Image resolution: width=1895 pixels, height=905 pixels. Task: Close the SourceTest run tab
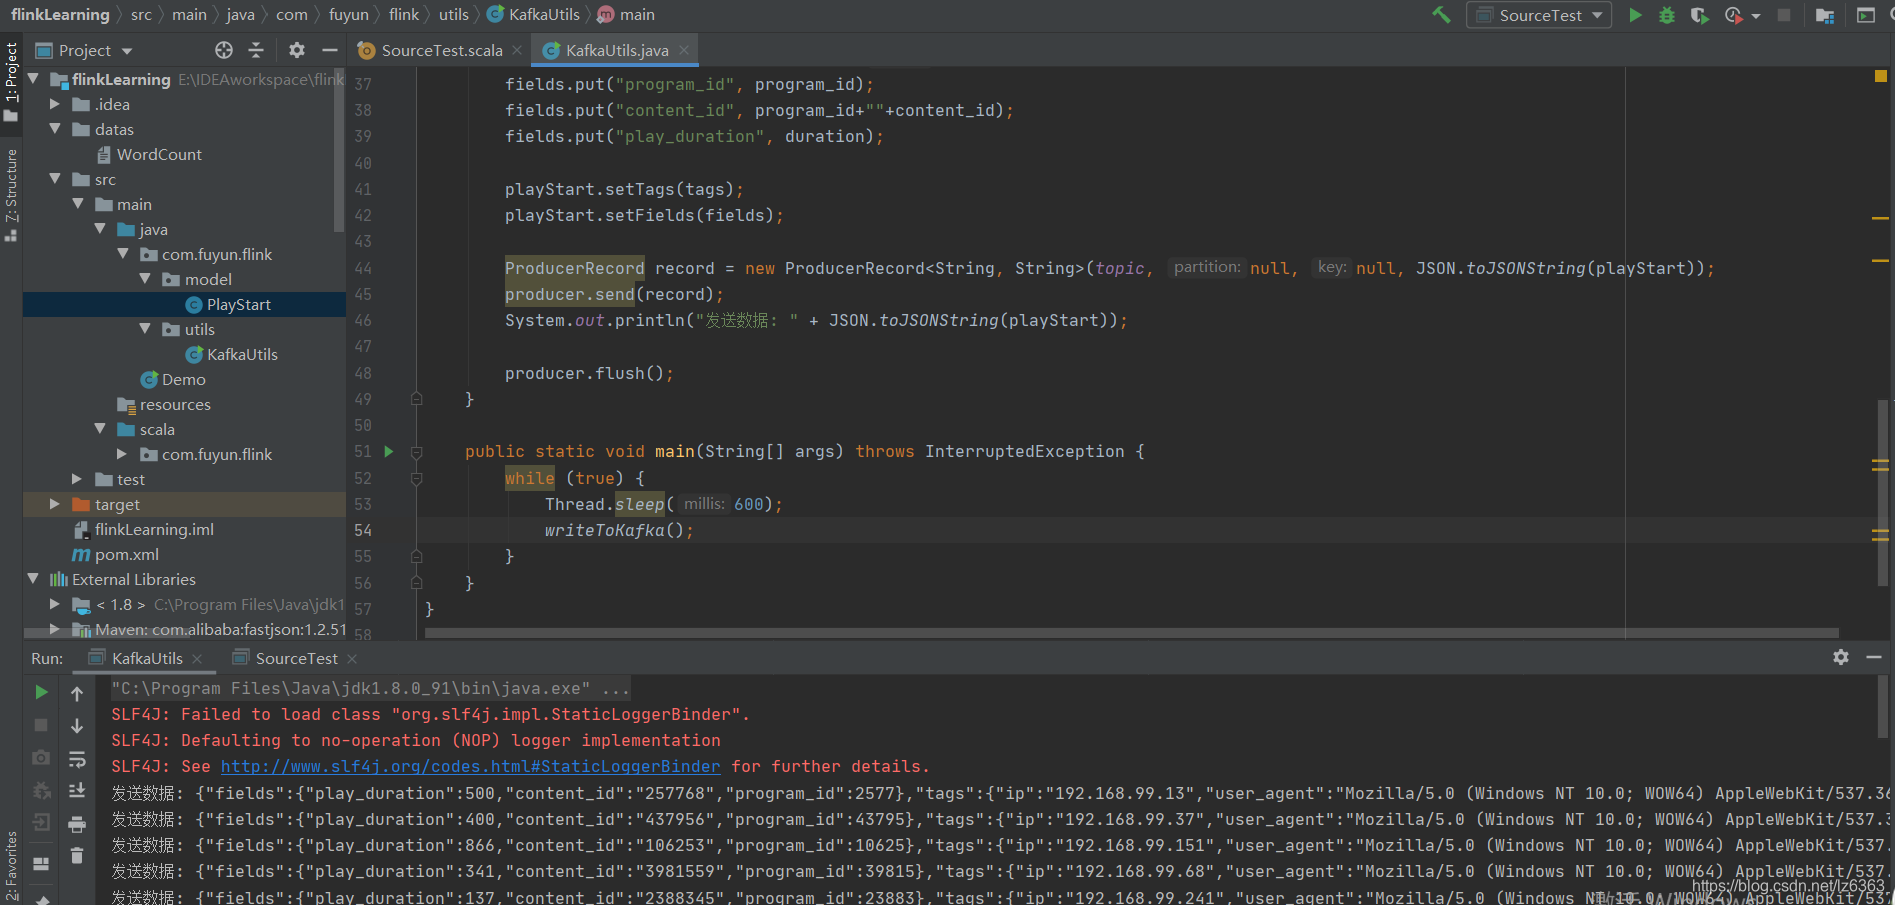(x=352, y=658)
